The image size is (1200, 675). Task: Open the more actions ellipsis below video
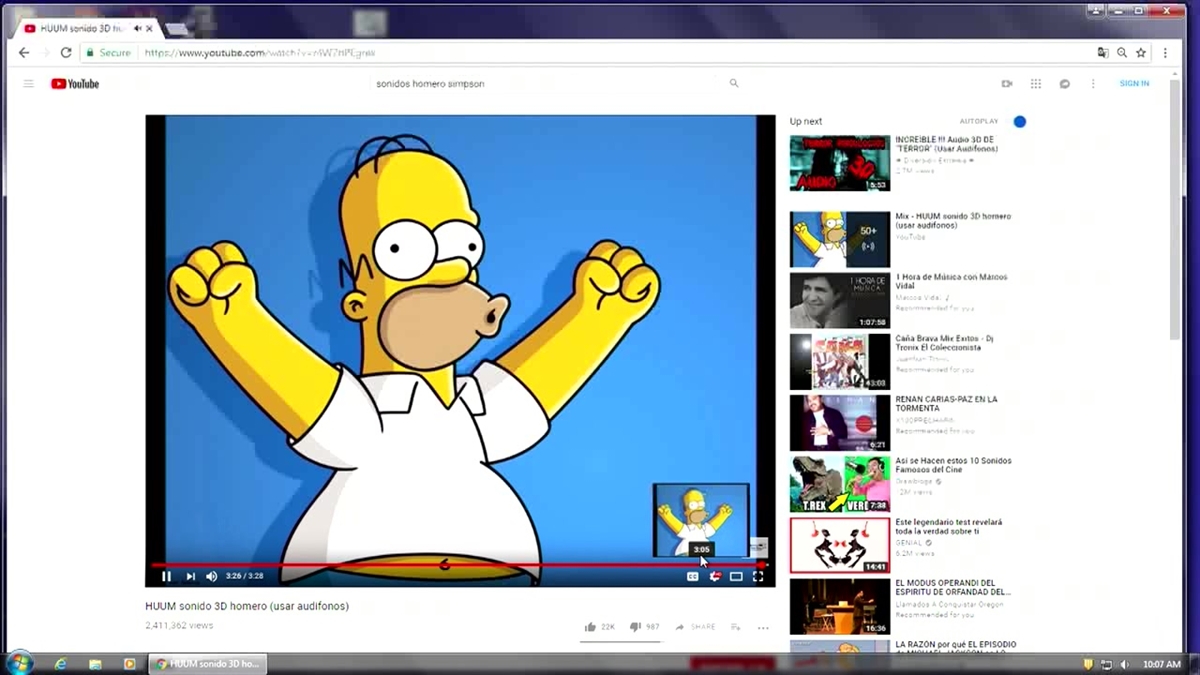763,628
